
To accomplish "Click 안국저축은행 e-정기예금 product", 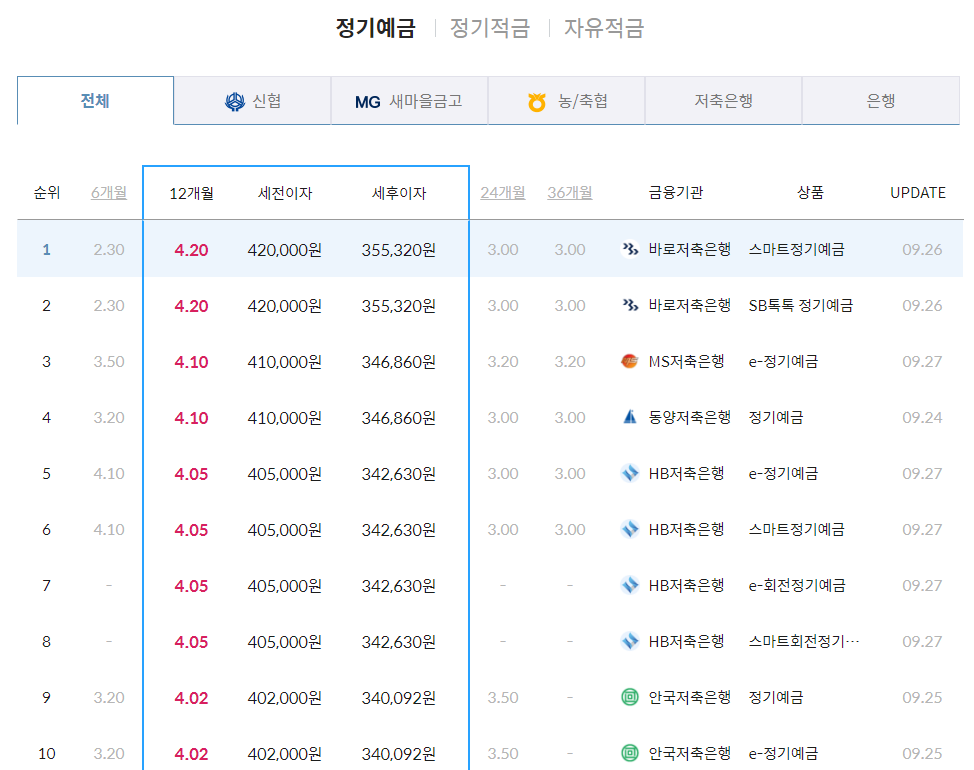I will point(783,753).
